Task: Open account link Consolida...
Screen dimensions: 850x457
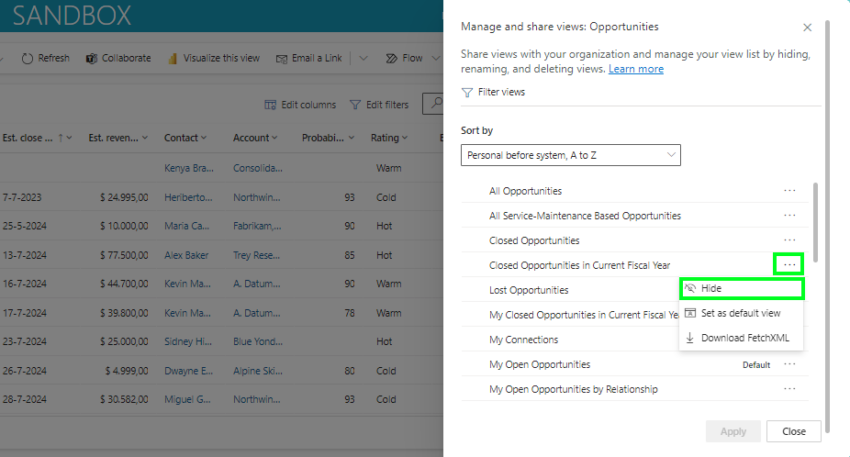Action: point(257,168)
